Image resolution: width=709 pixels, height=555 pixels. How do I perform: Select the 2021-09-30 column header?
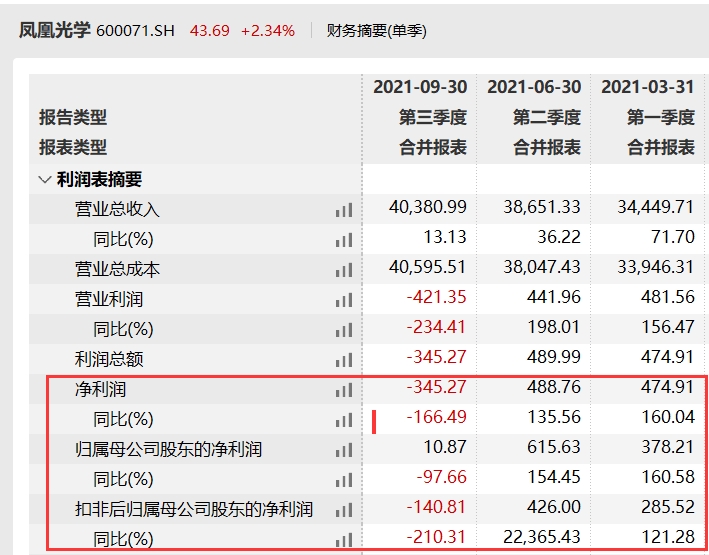point(420,87)
